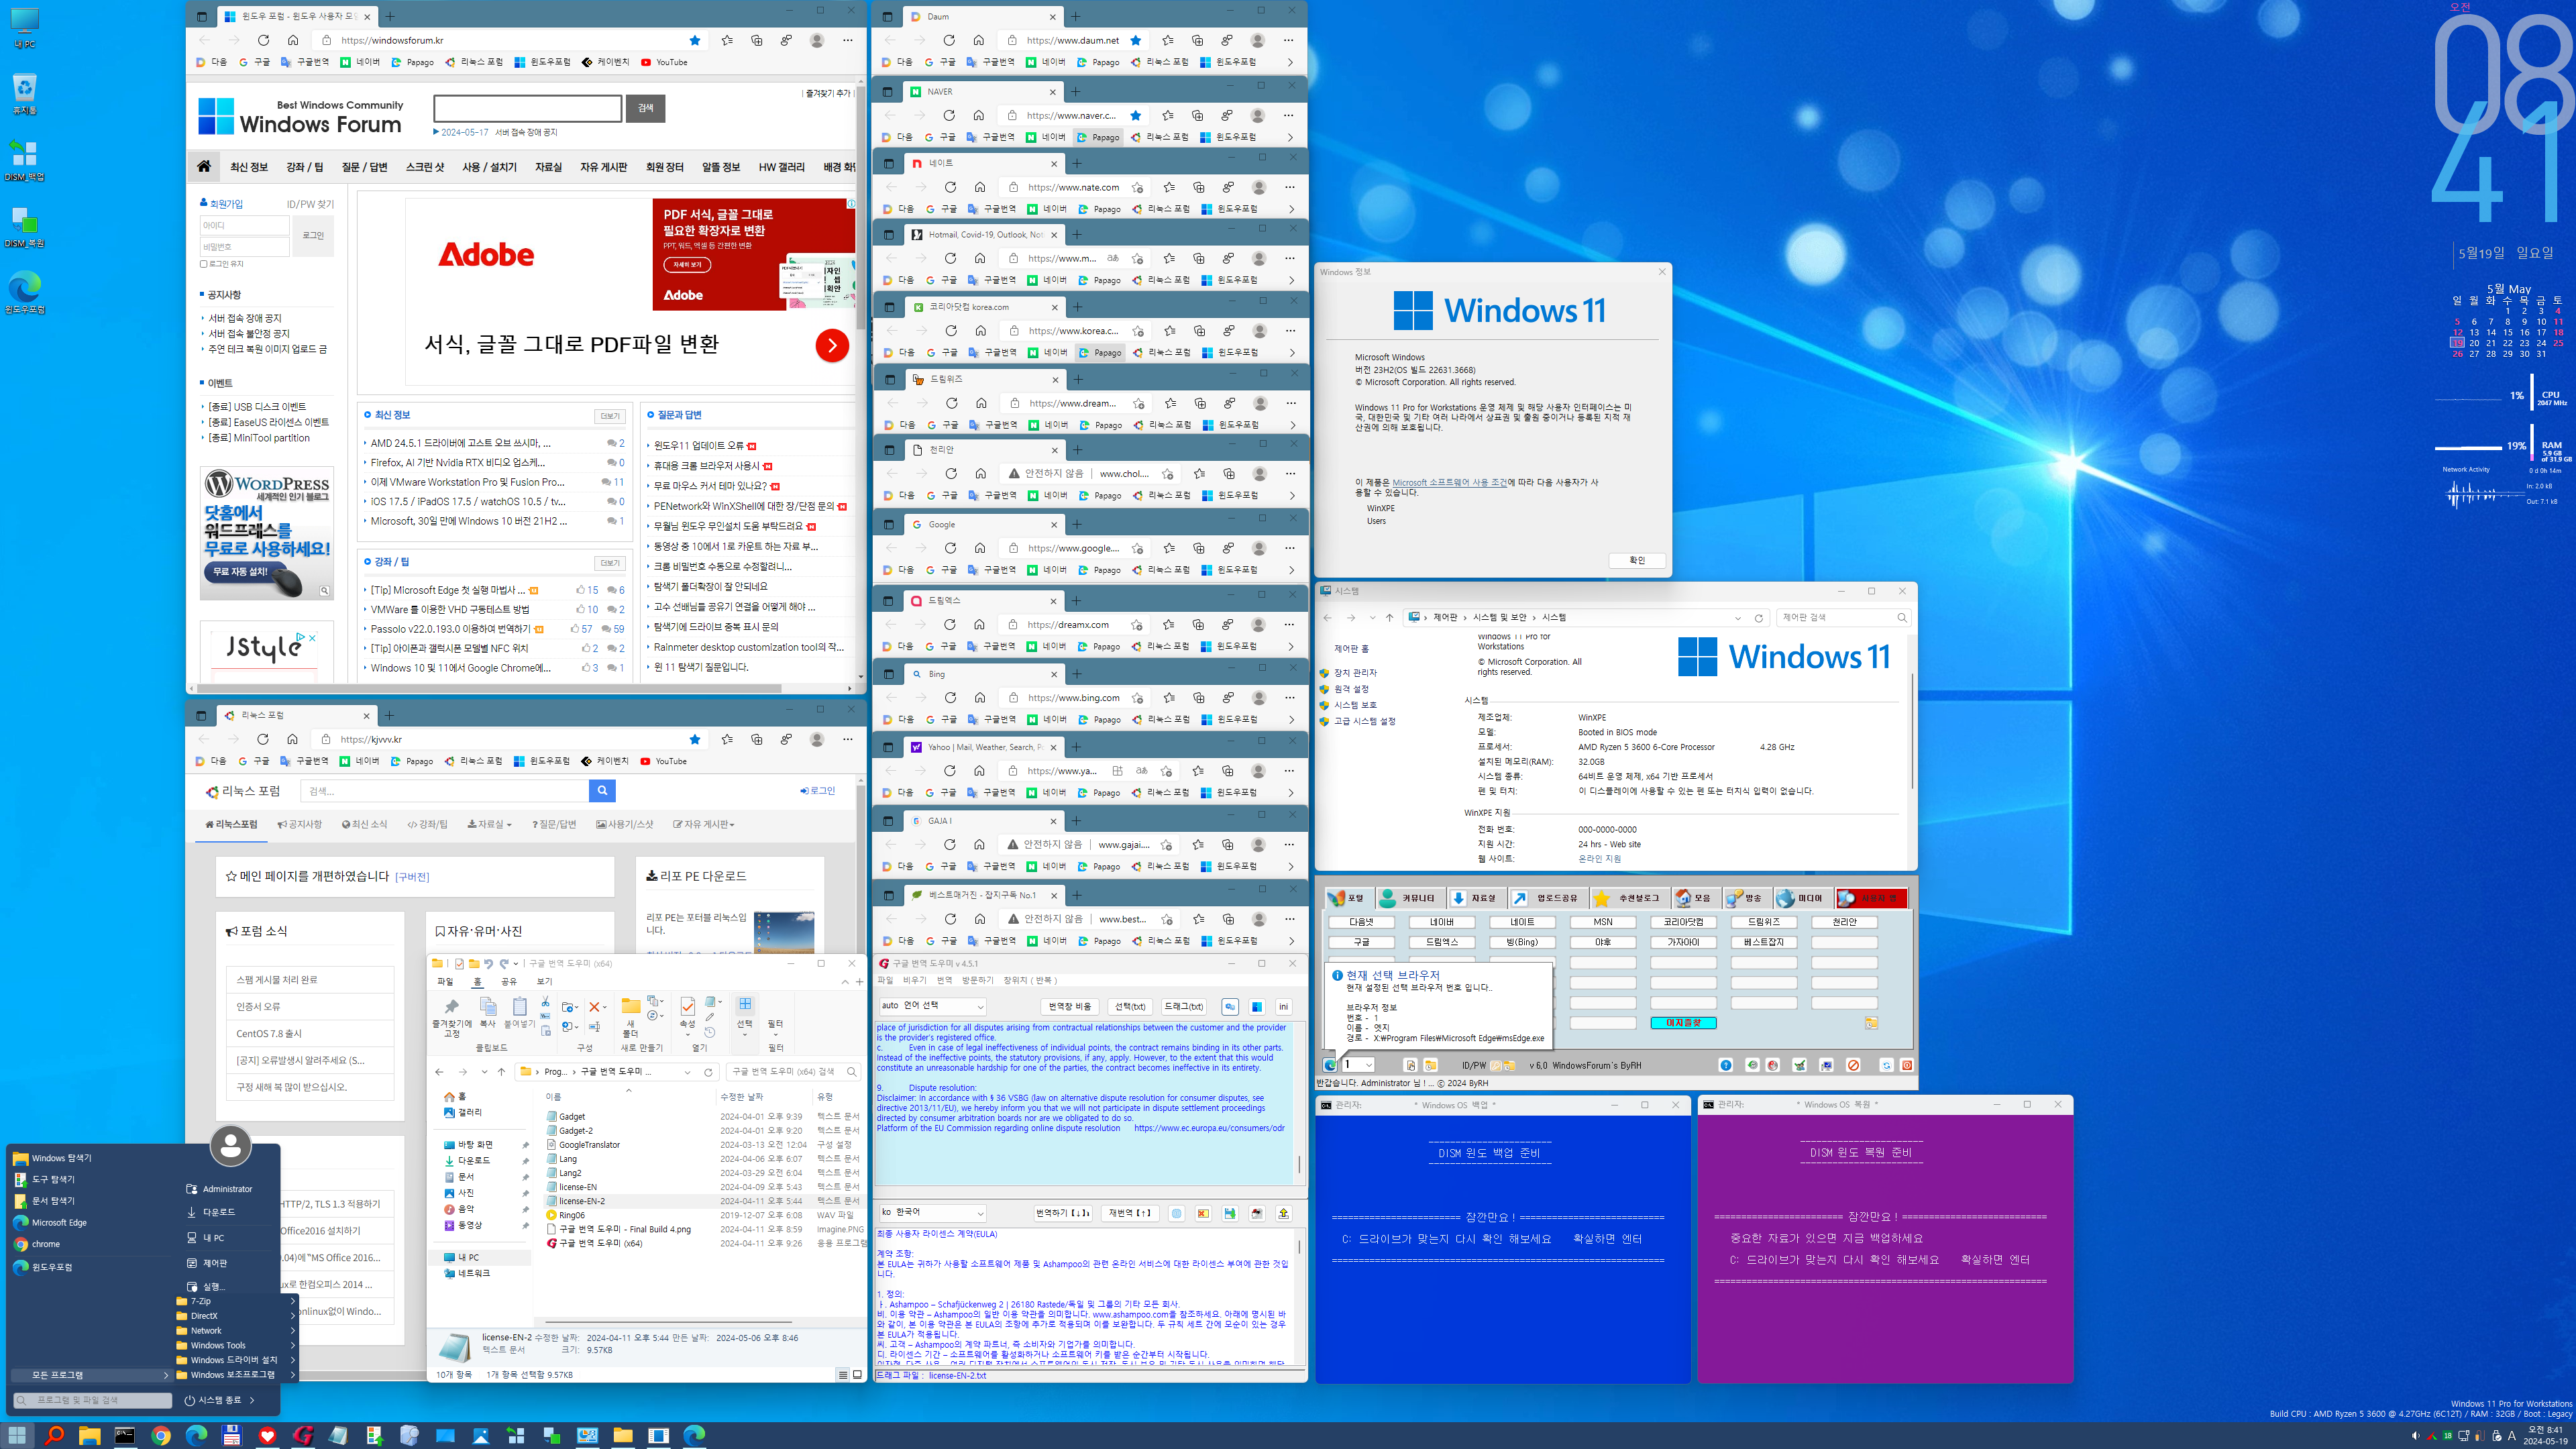The width and height of the screenshot is (2576, 1449).
Task: Open 강좌 / 팁 in the Windows Forum nav bar
Action: 304,167
